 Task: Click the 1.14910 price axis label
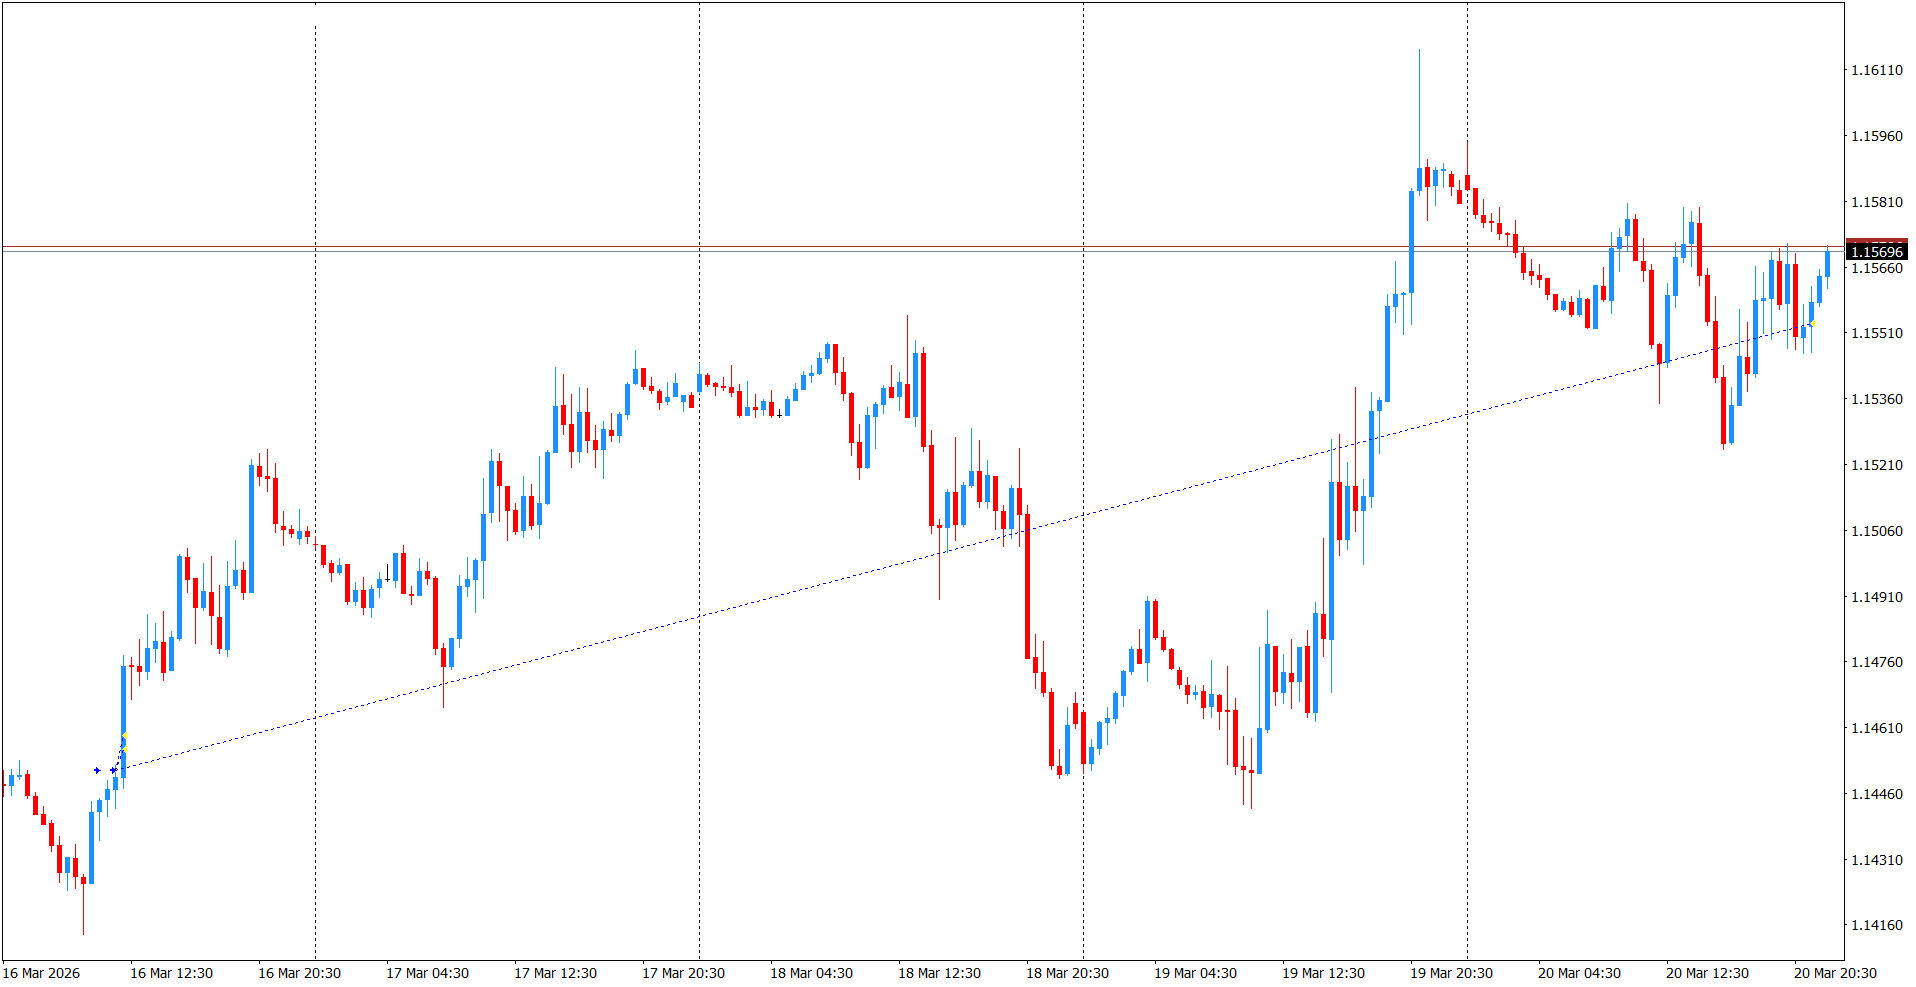1877,597
